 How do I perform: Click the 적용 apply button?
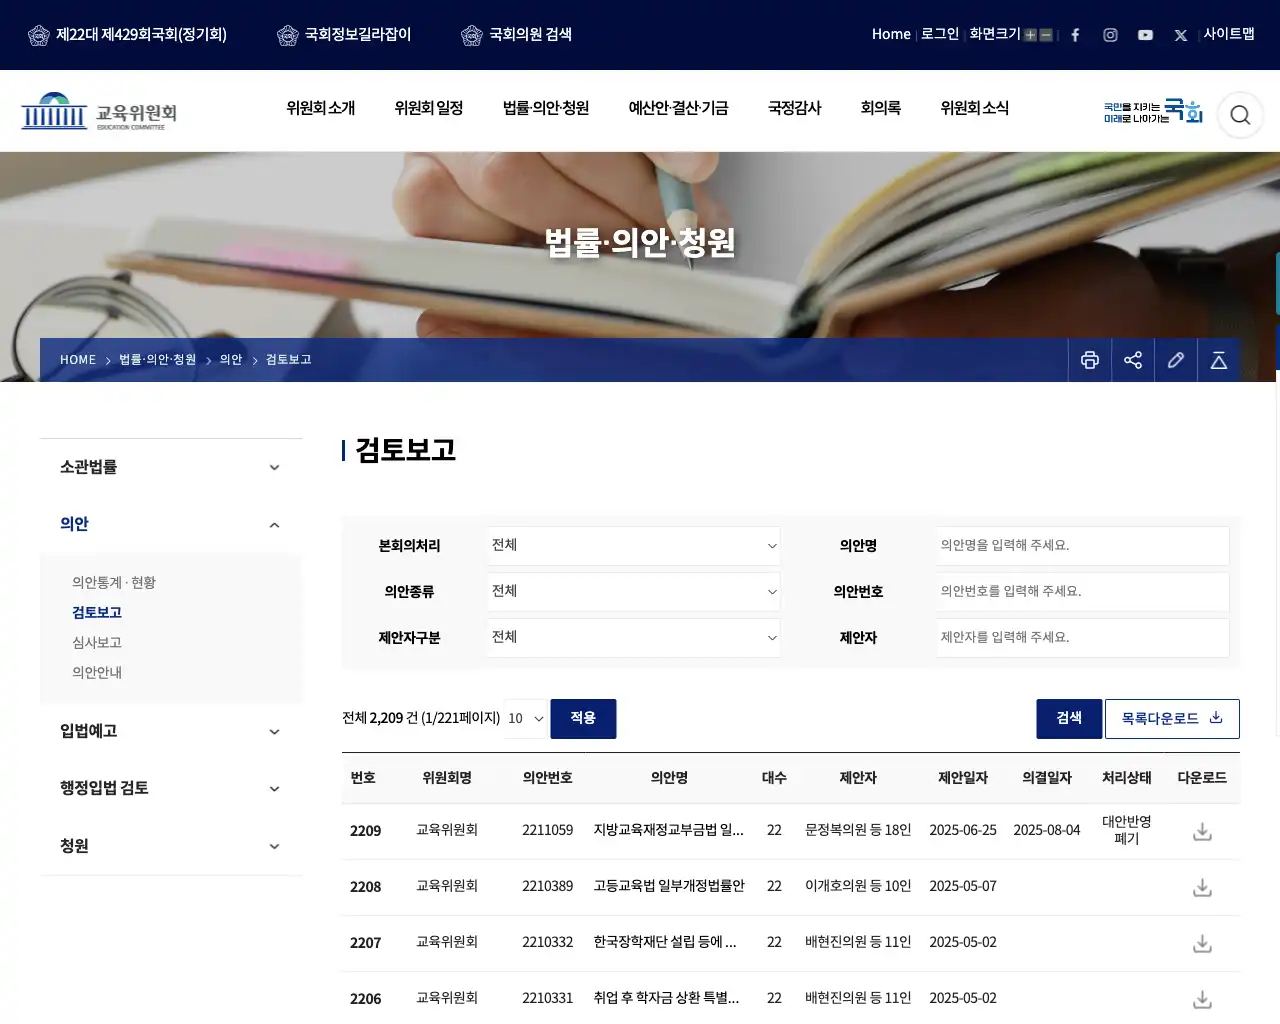click(x=583, y=719)
